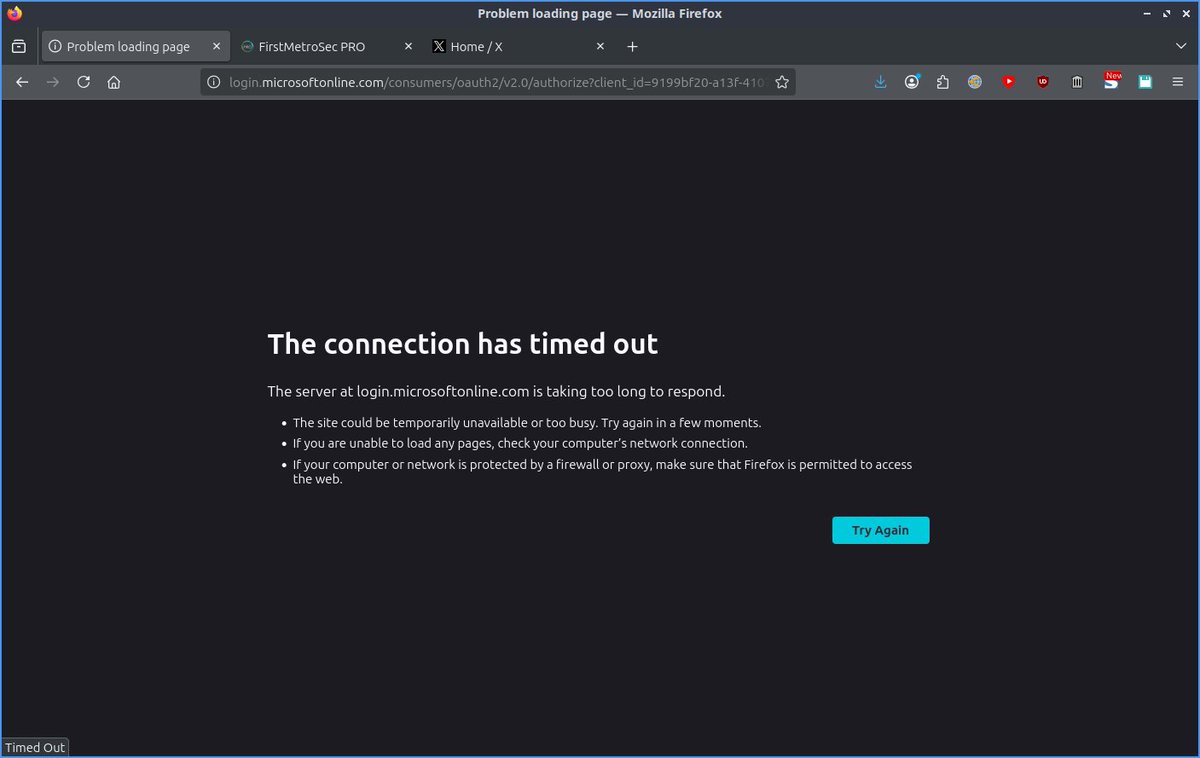Reload the current page

[x=84, y=82]
